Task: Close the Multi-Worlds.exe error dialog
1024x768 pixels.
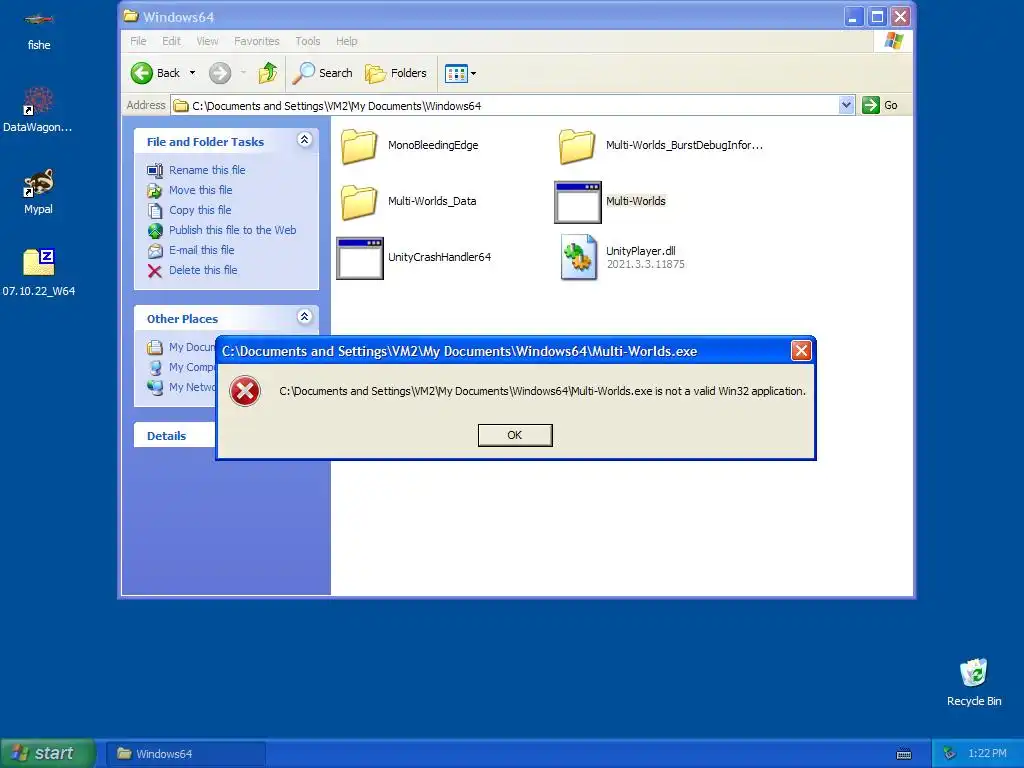Action: [x=801, y=351]
